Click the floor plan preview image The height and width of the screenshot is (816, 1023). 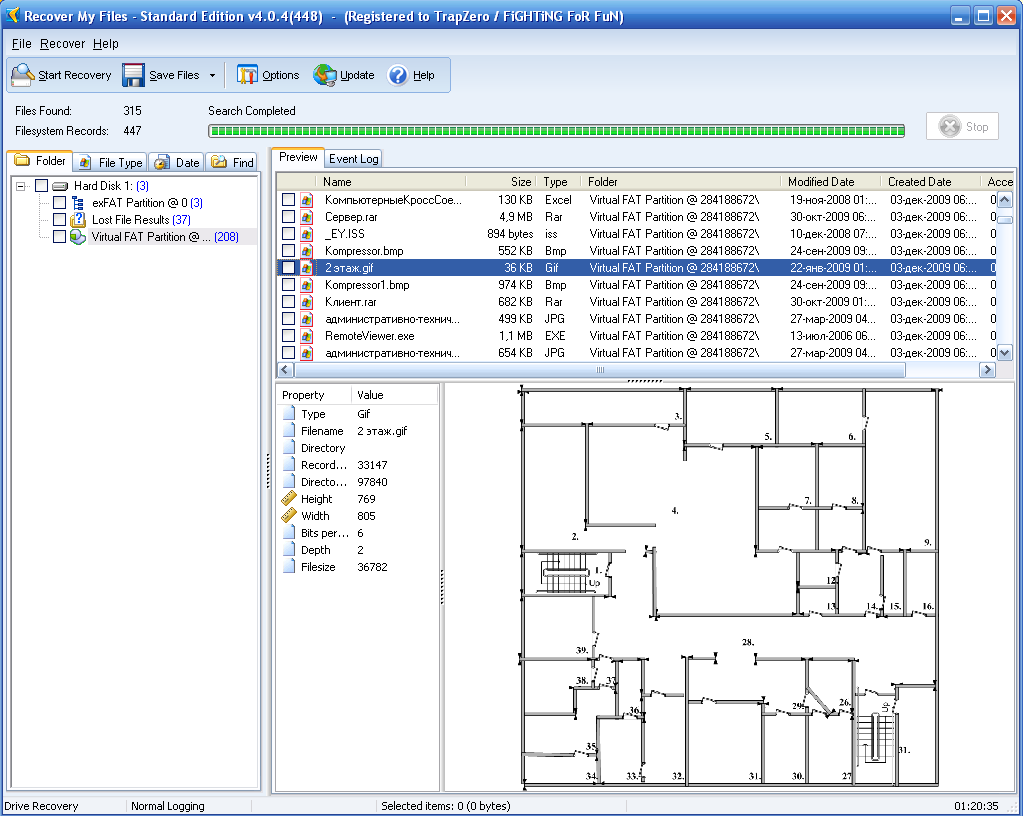731,587
